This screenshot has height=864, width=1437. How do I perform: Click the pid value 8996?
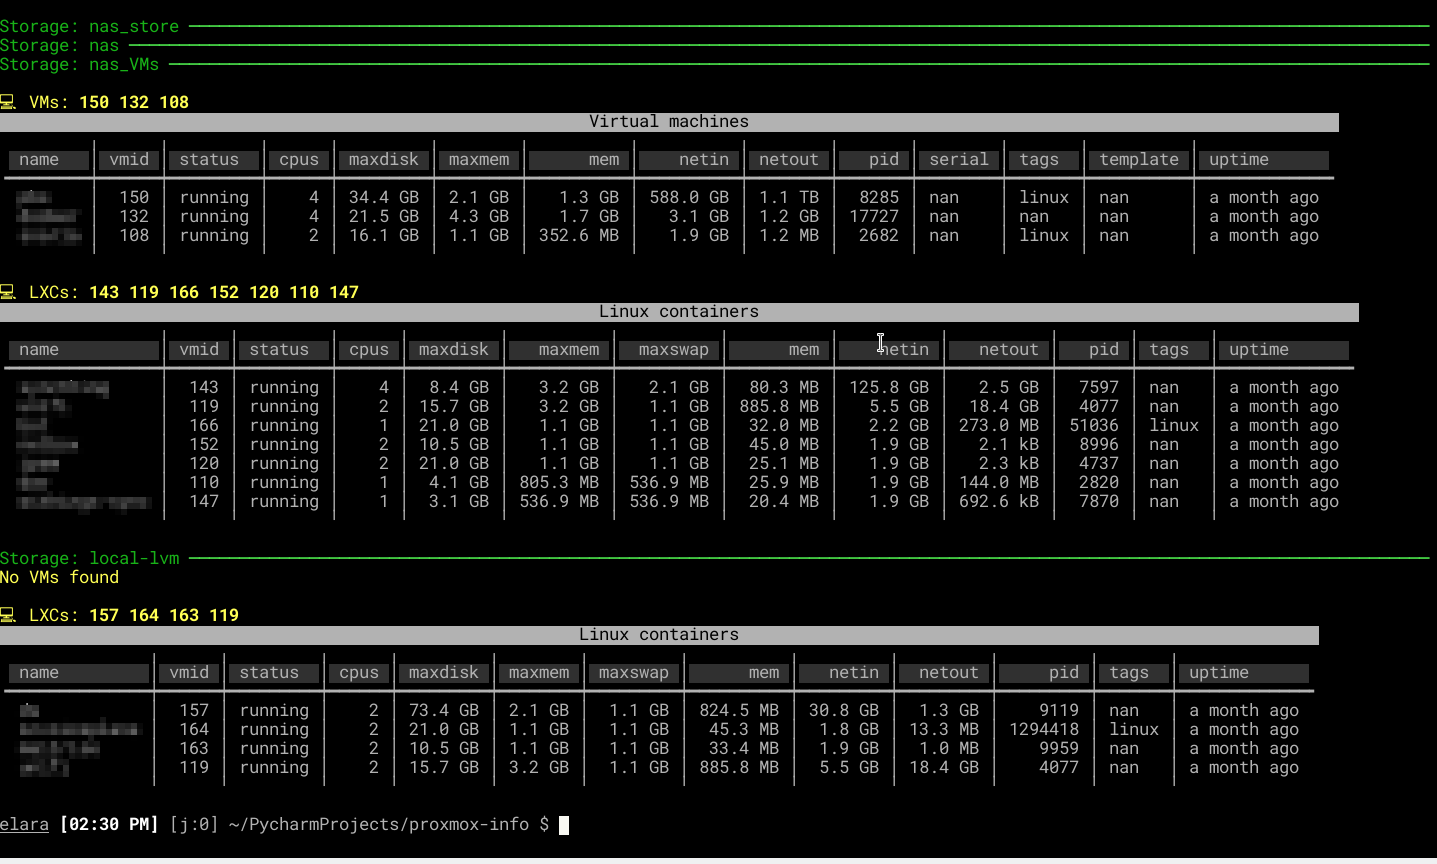1099,444
